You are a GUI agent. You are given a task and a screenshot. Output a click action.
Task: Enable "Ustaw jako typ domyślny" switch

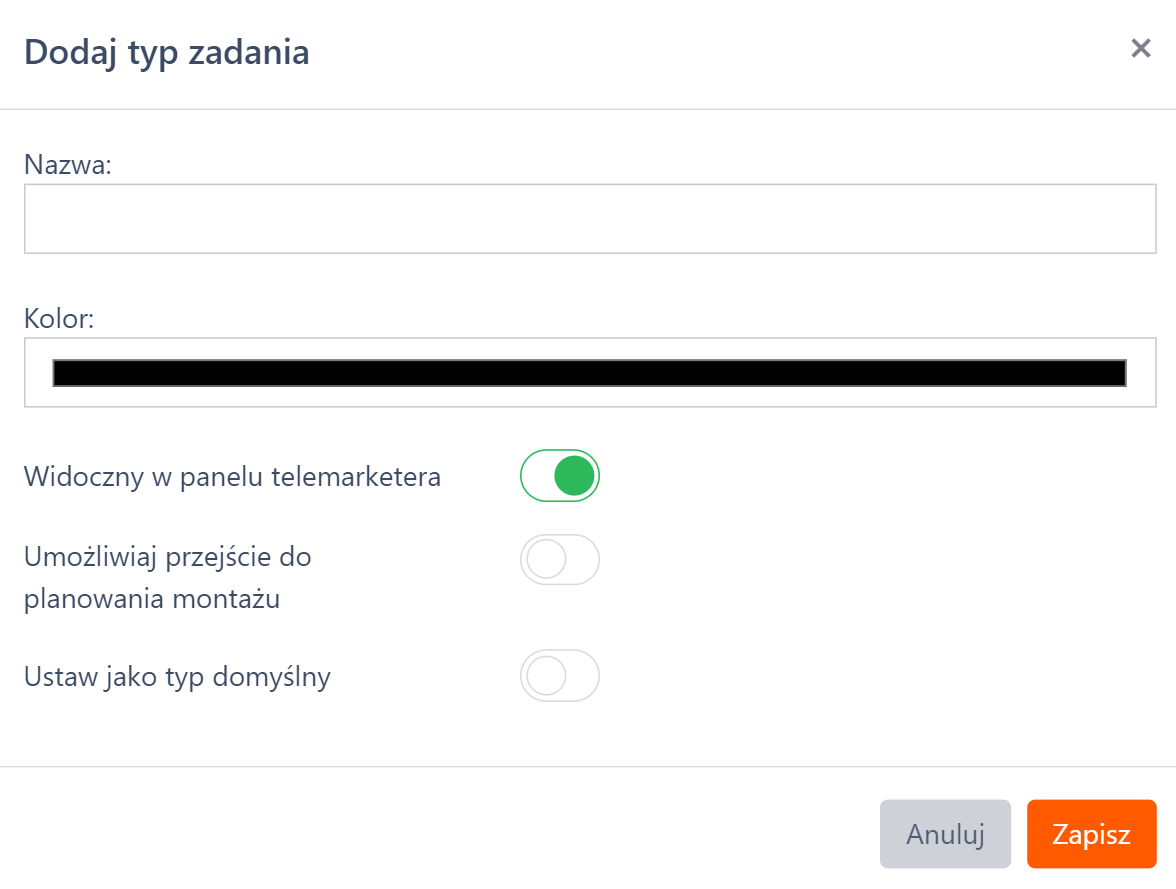(x=559, y=676)
